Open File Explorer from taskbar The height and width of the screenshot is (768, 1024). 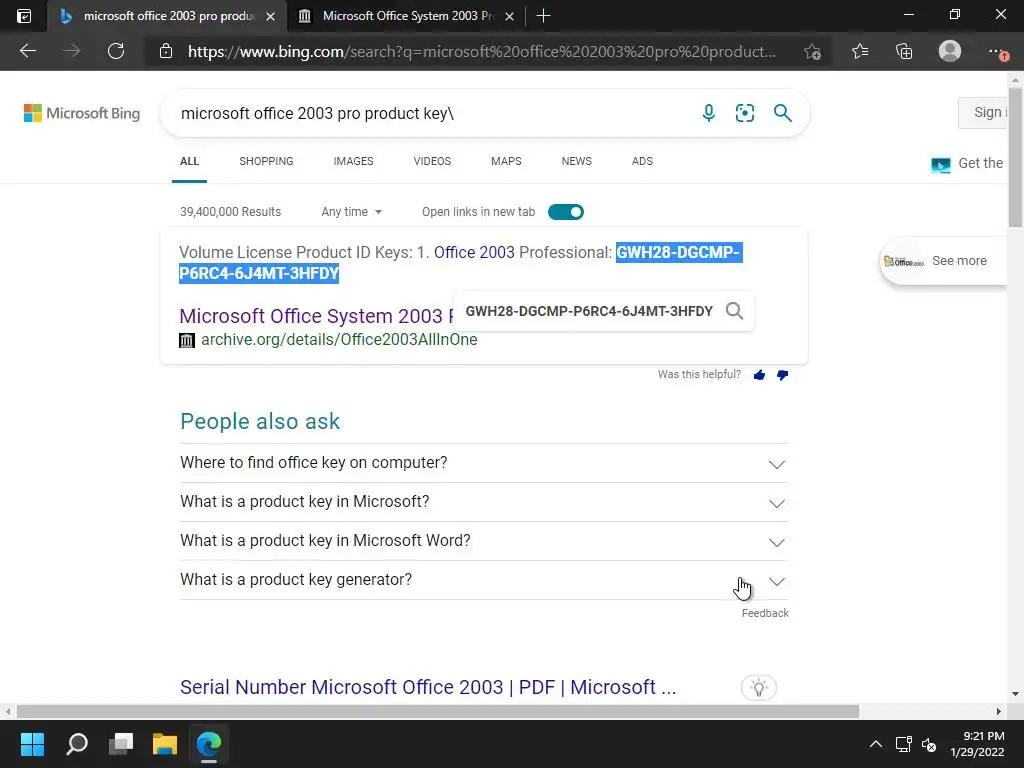165,744
